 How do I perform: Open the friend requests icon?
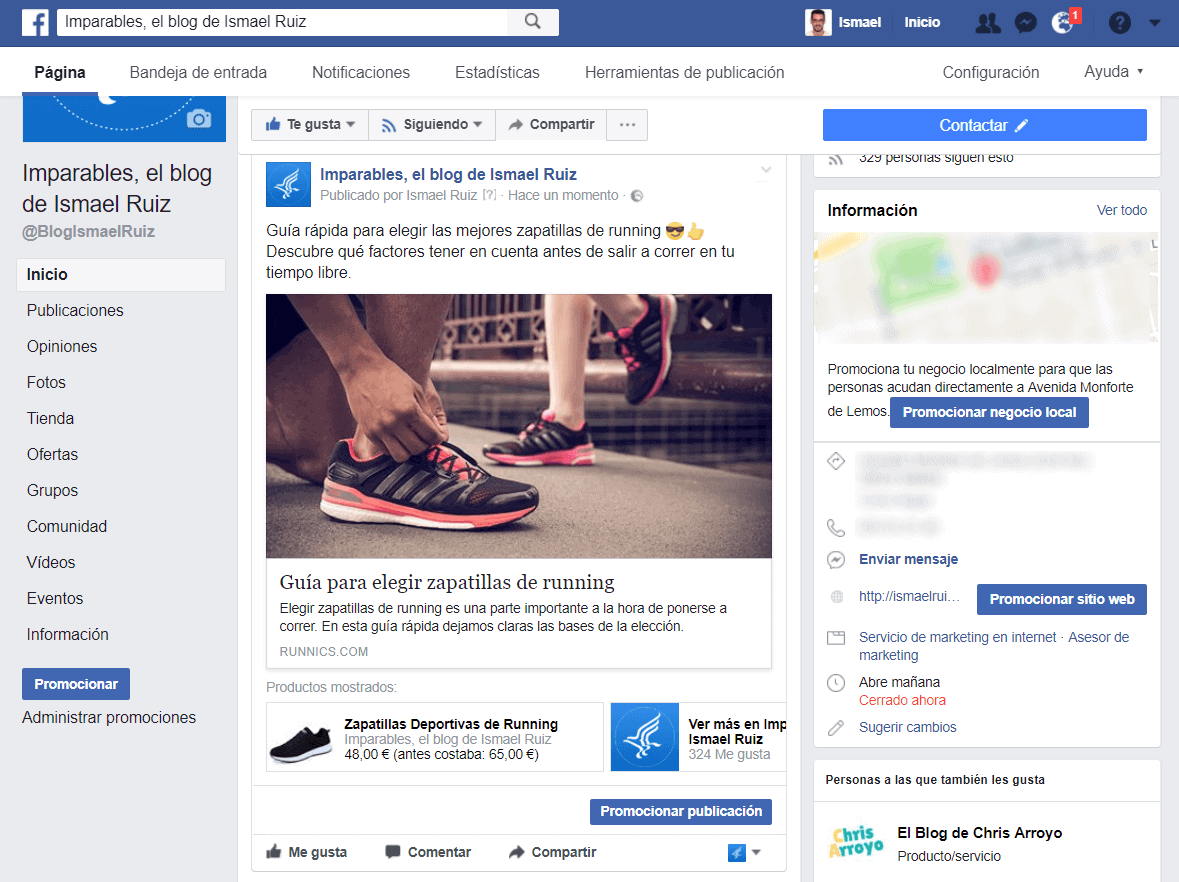coord(987,23)
